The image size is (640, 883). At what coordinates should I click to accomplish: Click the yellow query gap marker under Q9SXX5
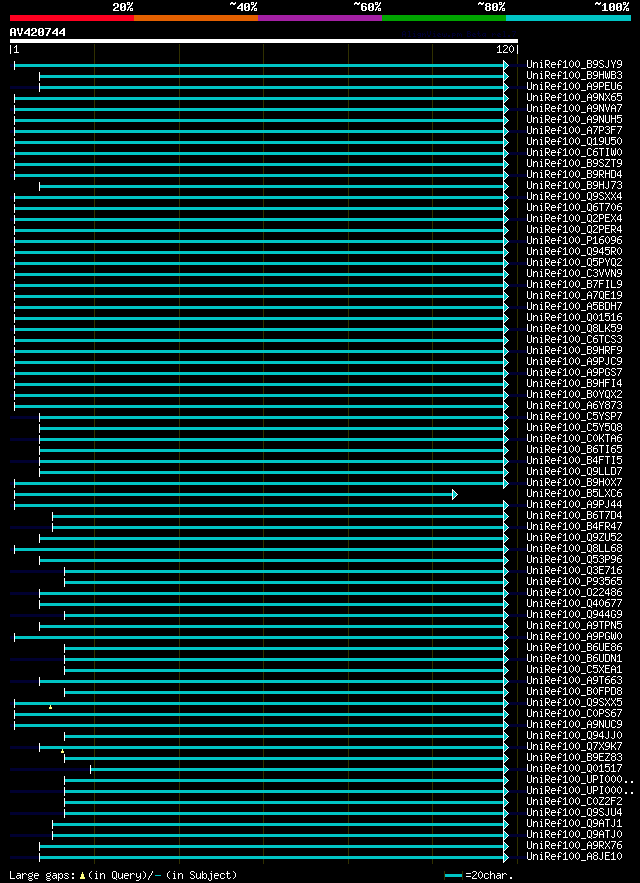(50, 707)
